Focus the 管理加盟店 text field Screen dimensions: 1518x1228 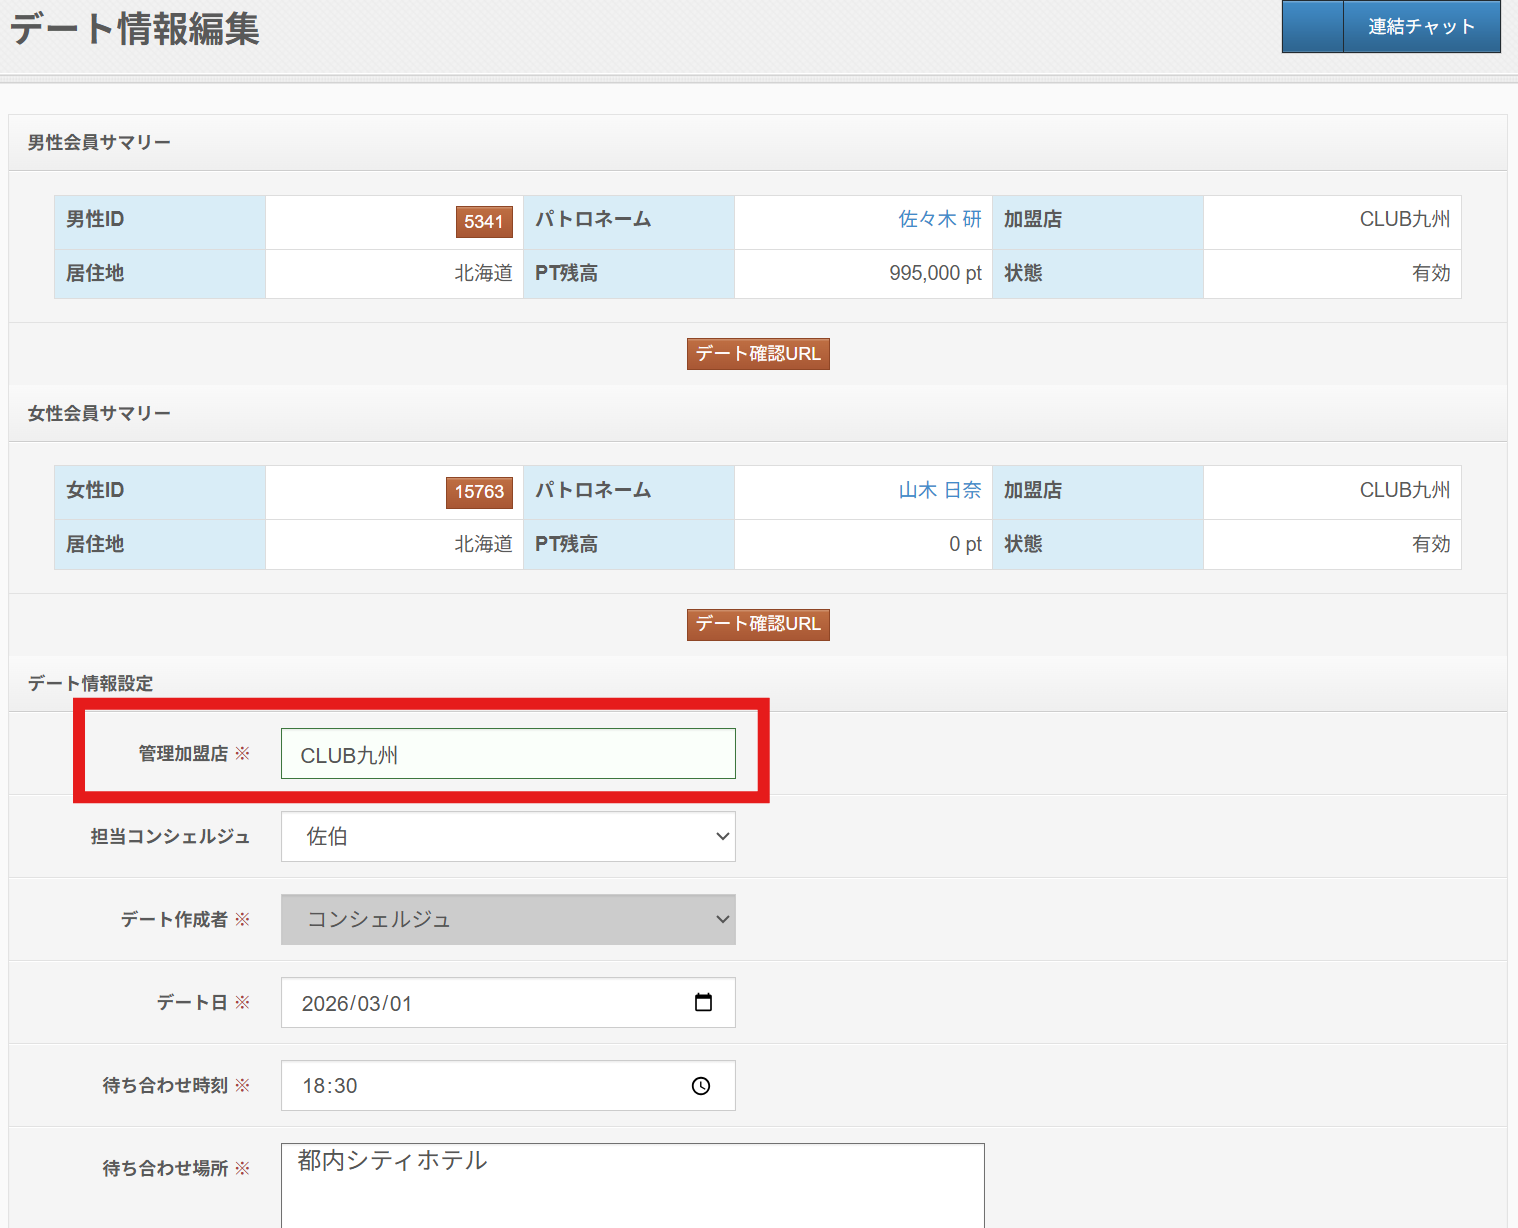click(x=508, y=754)
